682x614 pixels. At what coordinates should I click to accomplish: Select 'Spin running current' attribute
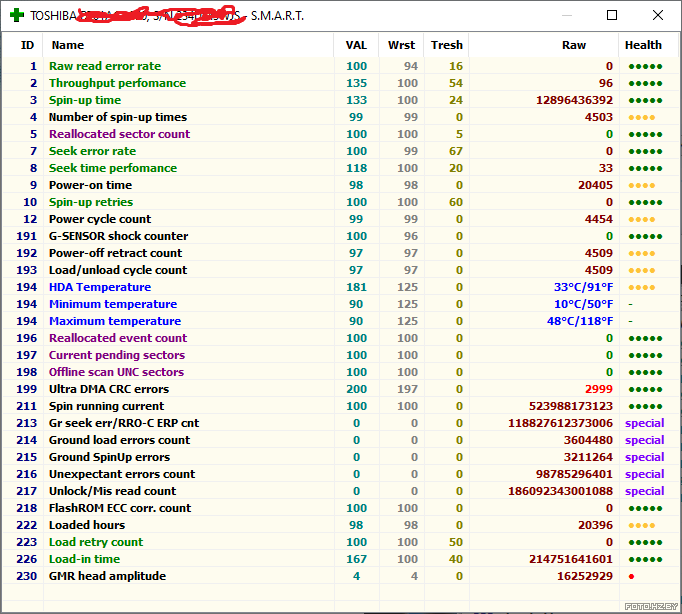107,406
